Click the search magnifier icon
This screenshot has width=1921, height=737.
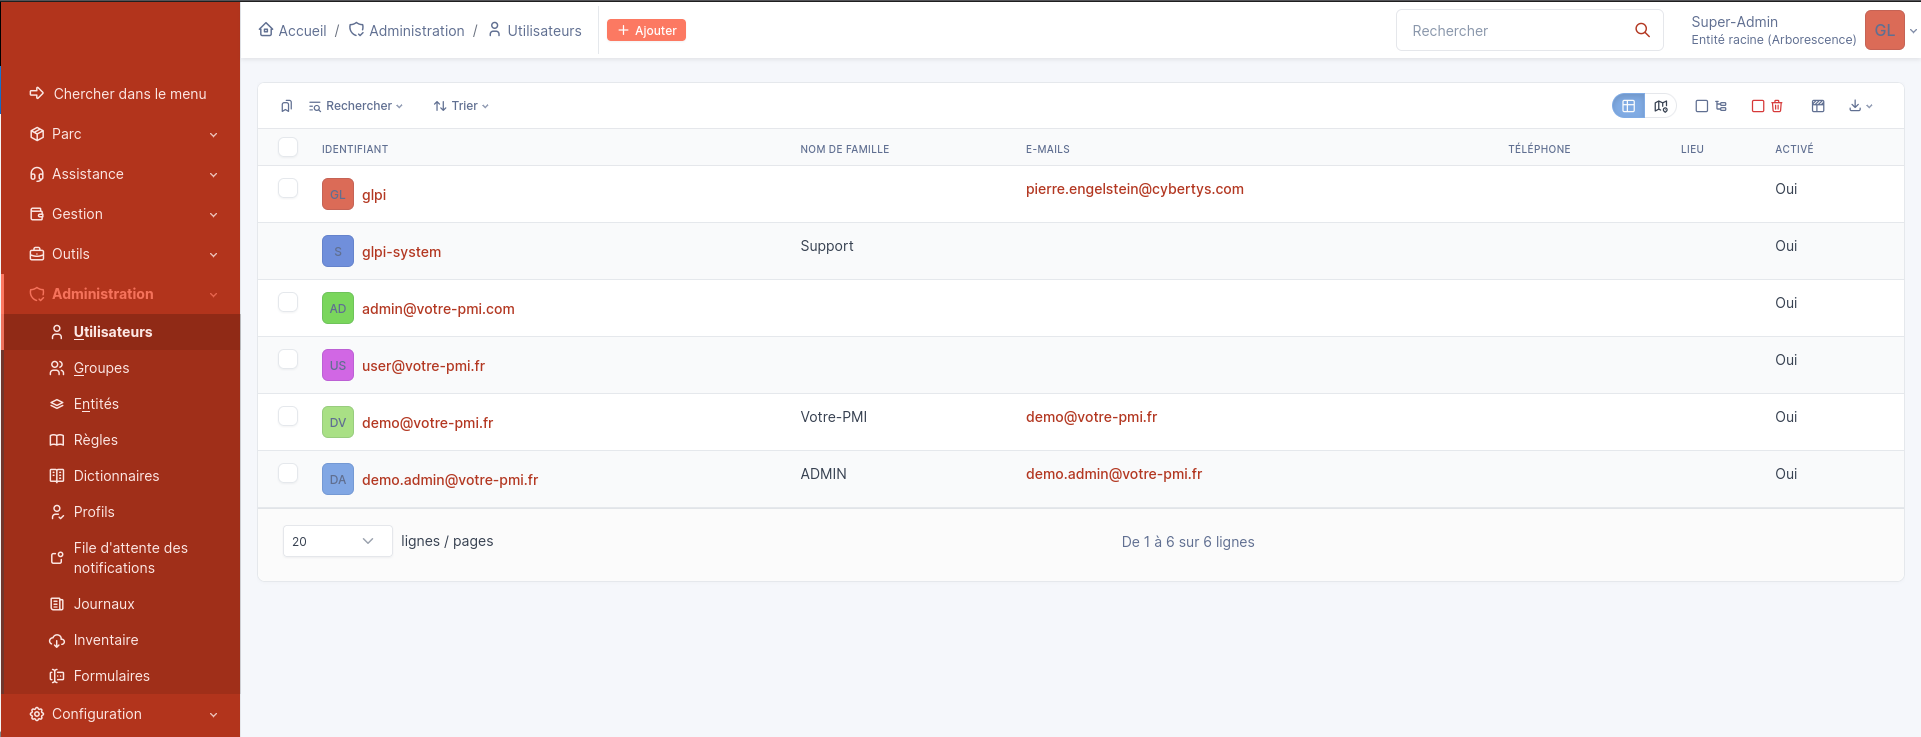click(x=1642, y=30)
